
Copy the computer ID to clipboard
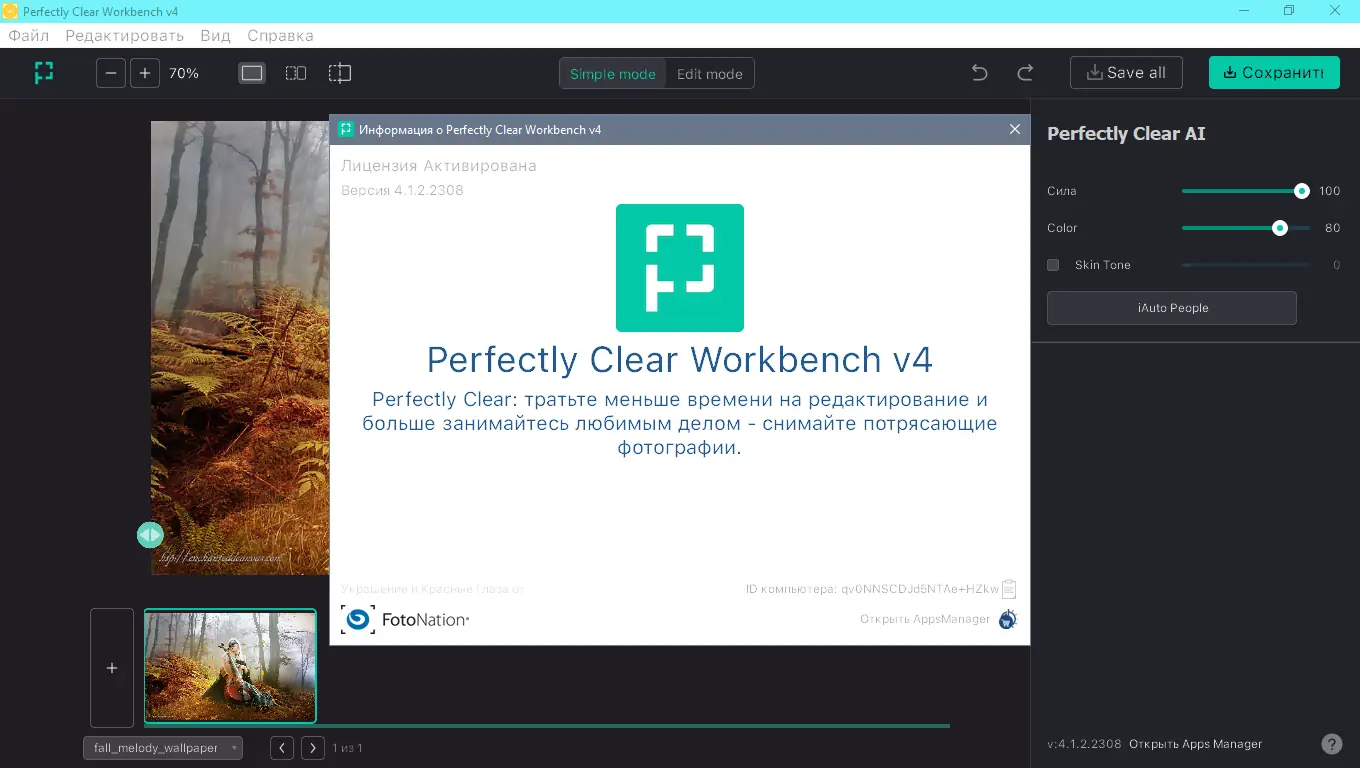point(1009,589)
